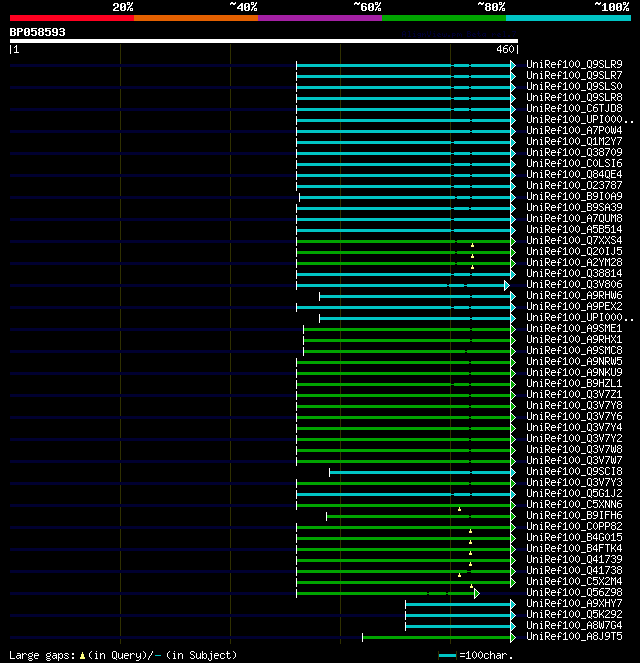Select the UniRef100_Q56Z98 label
The width and height of the screenshot is (640, 663).
(x=574, y=592)
